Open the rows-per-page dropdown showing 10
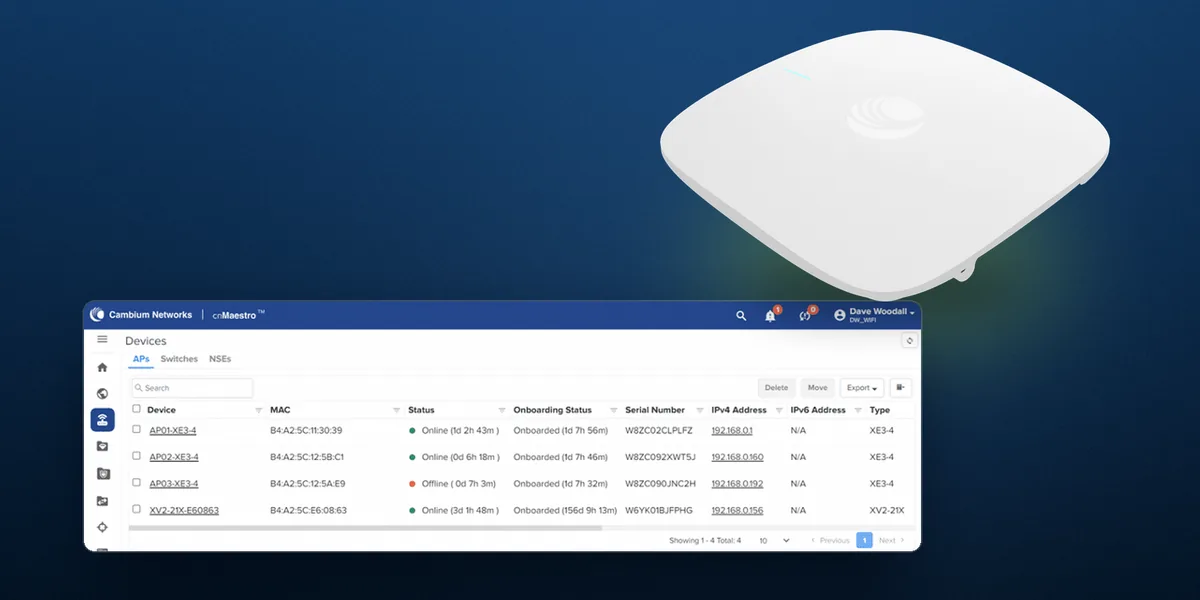This screenshot has width=1200, height=600. [774, 540]
